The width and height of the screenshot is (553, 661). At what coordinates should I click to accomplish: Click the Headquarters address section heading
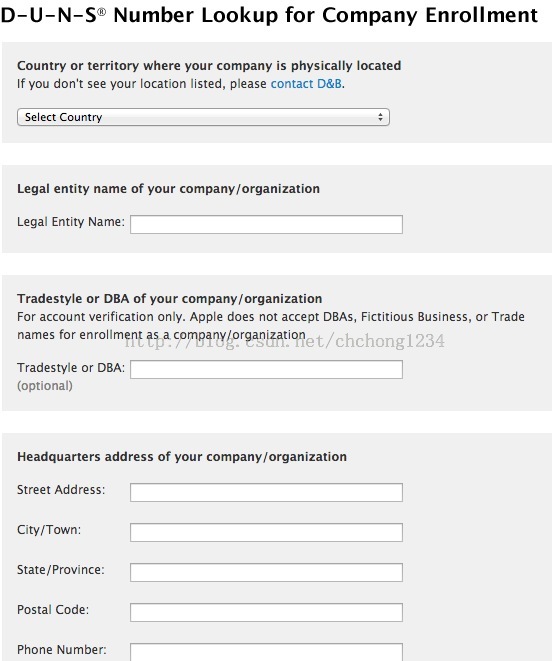(182, 457)
